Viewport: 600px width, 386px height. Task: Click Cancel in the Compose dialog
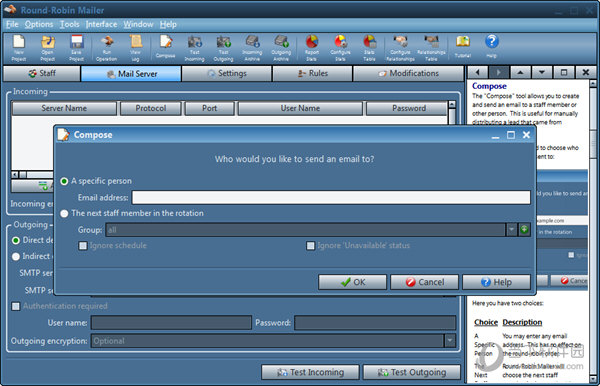pos(424,282)
